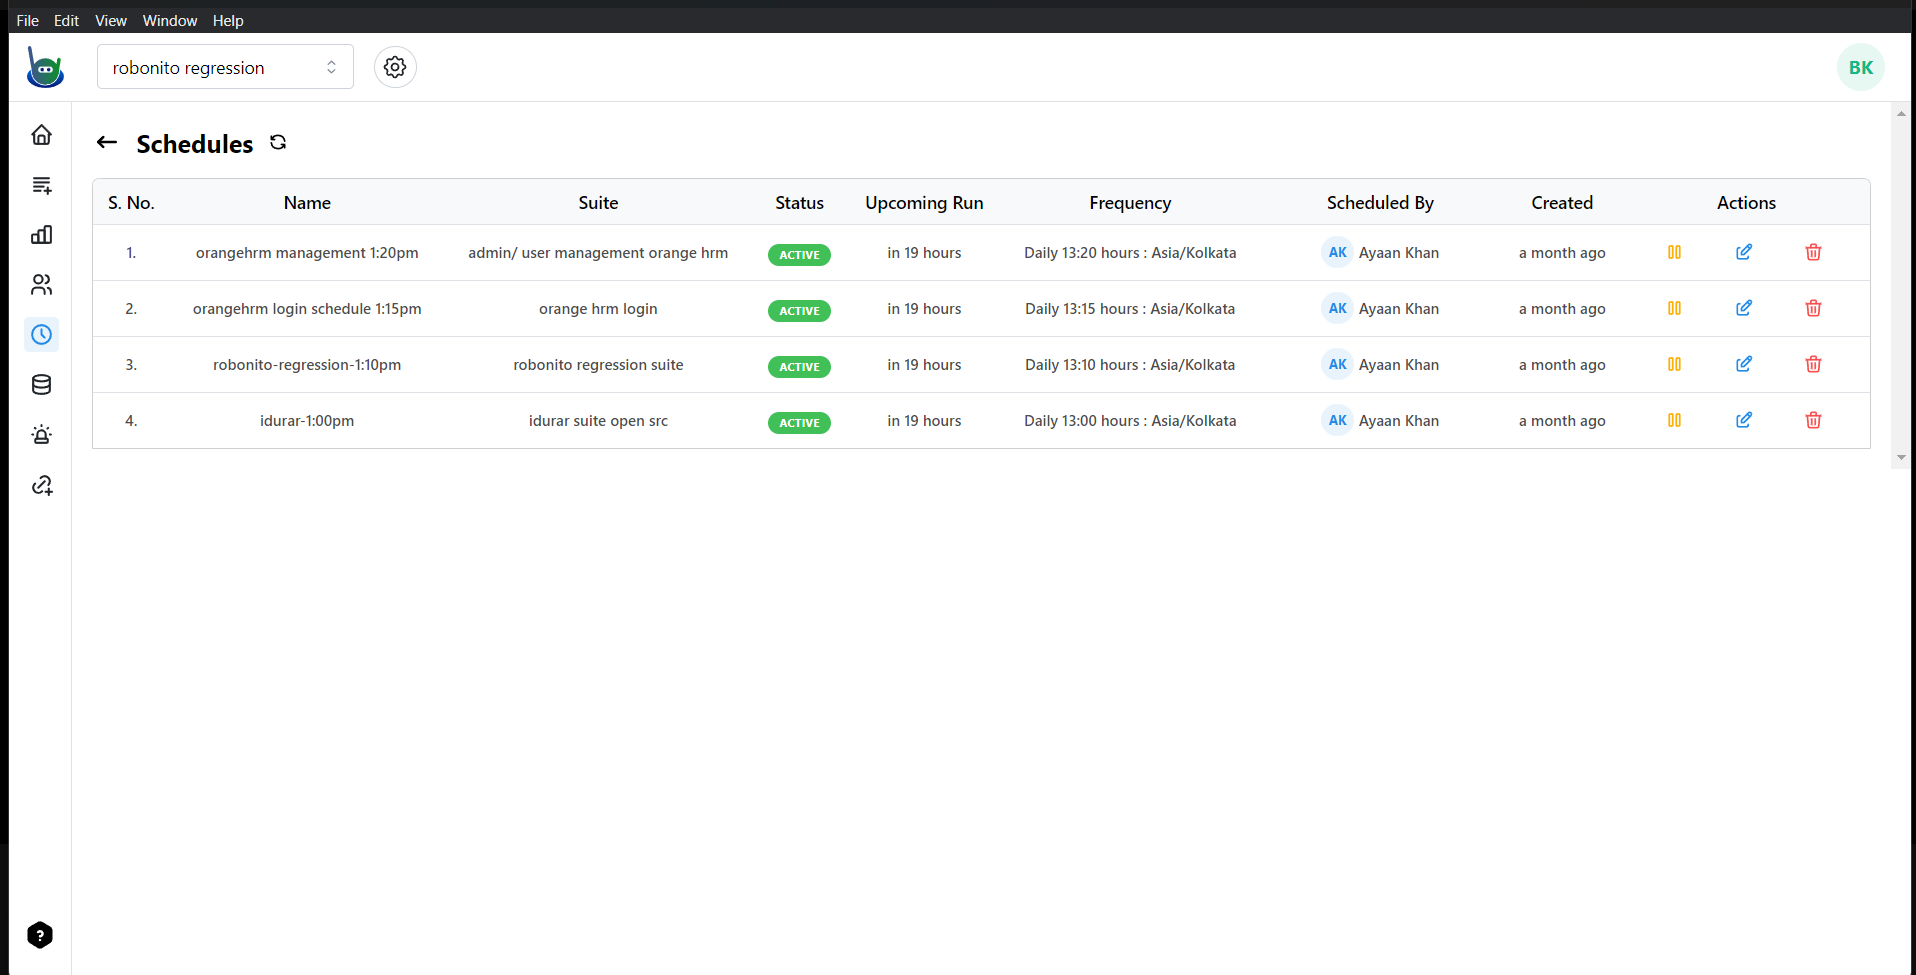Click the Frequency column header
Viewport: 1916px width, 975px height.
click(1130, 203)
